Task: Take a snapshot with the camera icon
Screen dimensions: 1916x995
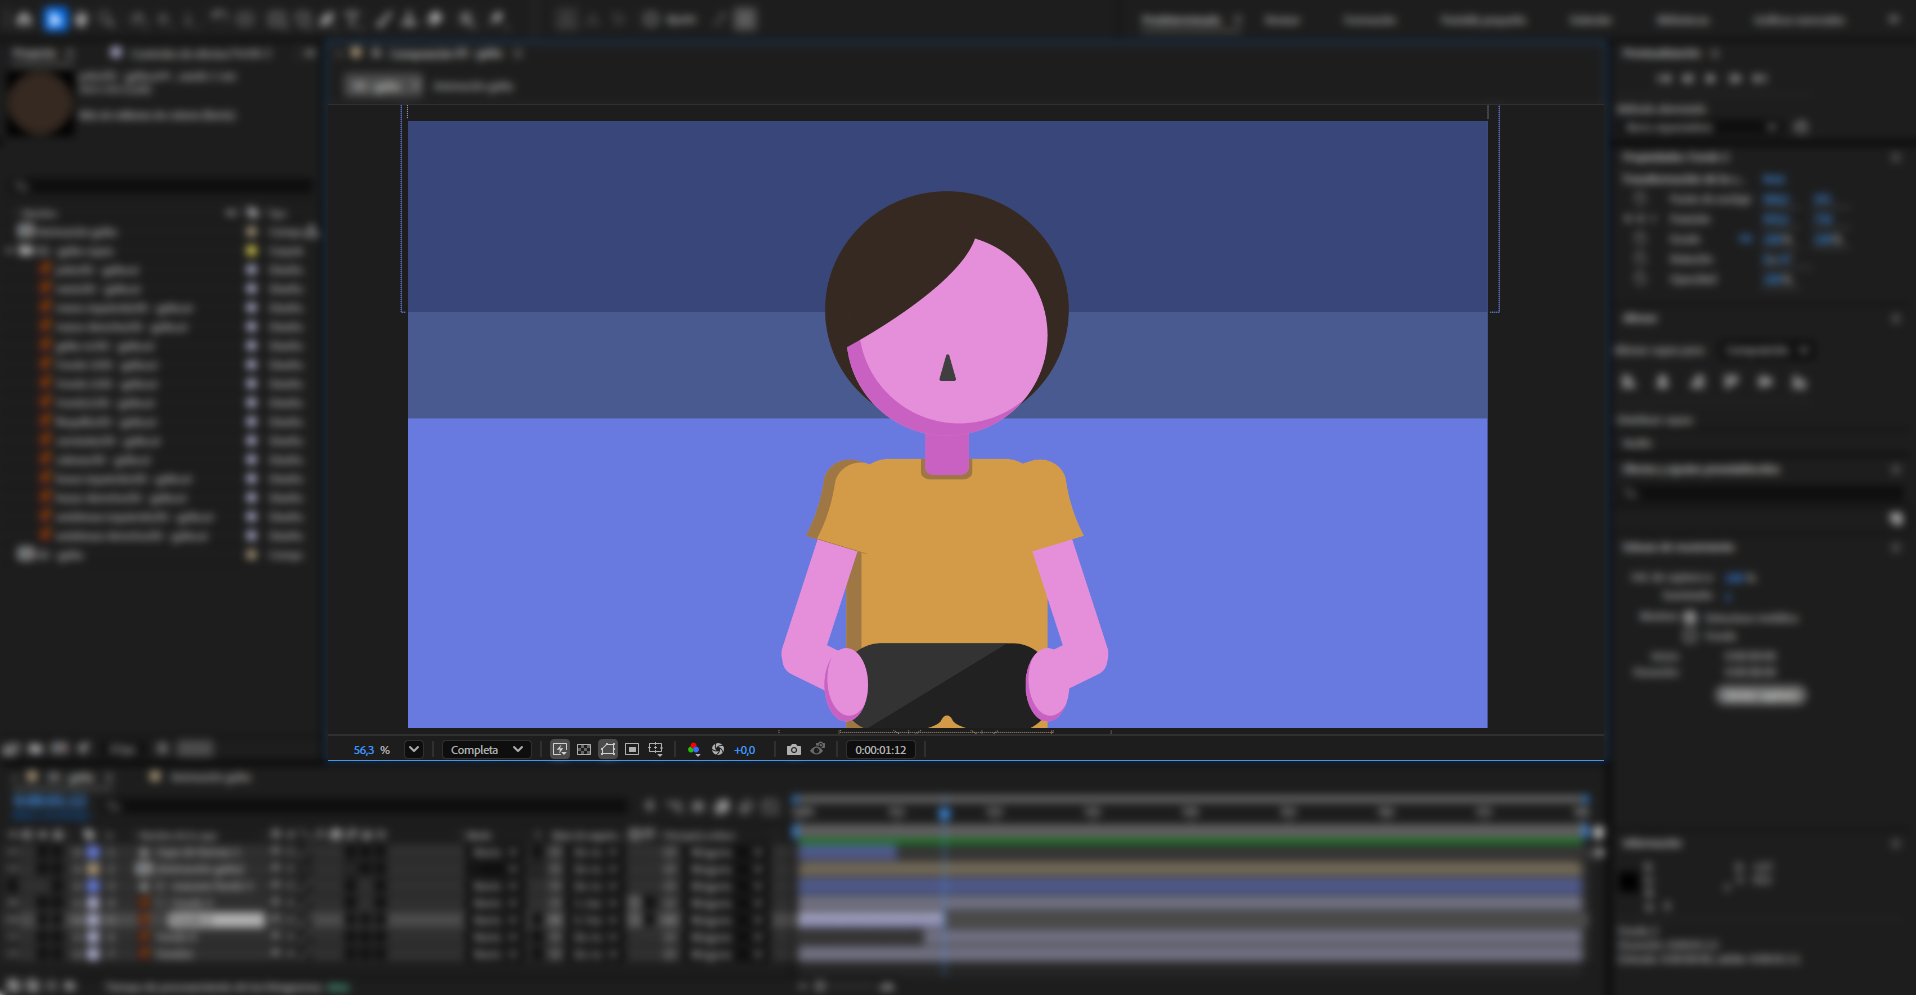Action: (794, 749)
